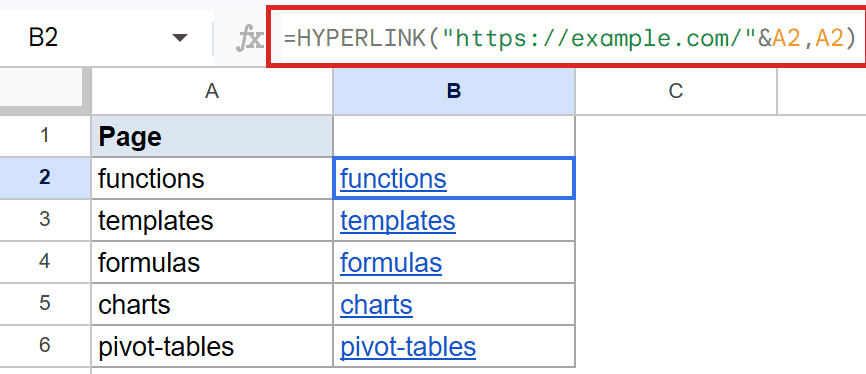Select cell A3 containing templates

point(212,220)
